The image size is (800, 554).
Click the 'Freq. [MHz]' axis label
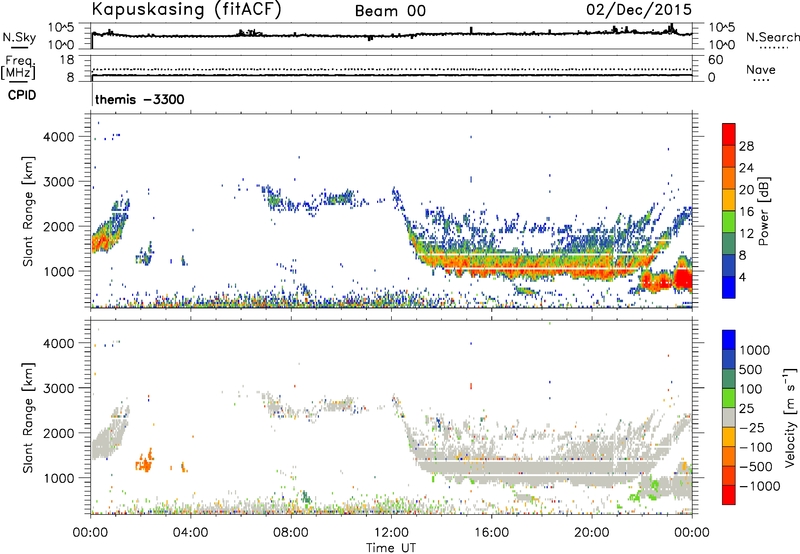(x=18, y=67)
